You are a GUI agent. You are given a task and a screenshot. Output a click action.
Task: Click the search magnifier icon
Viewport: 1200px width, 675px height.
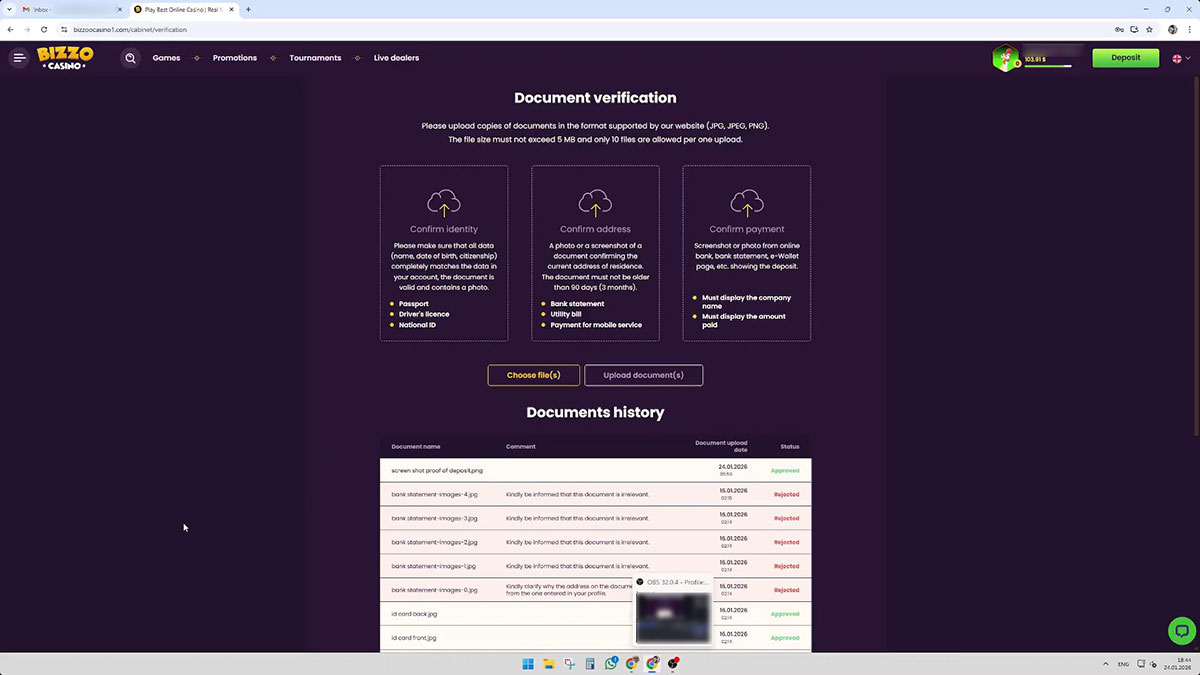click(130, 58)
